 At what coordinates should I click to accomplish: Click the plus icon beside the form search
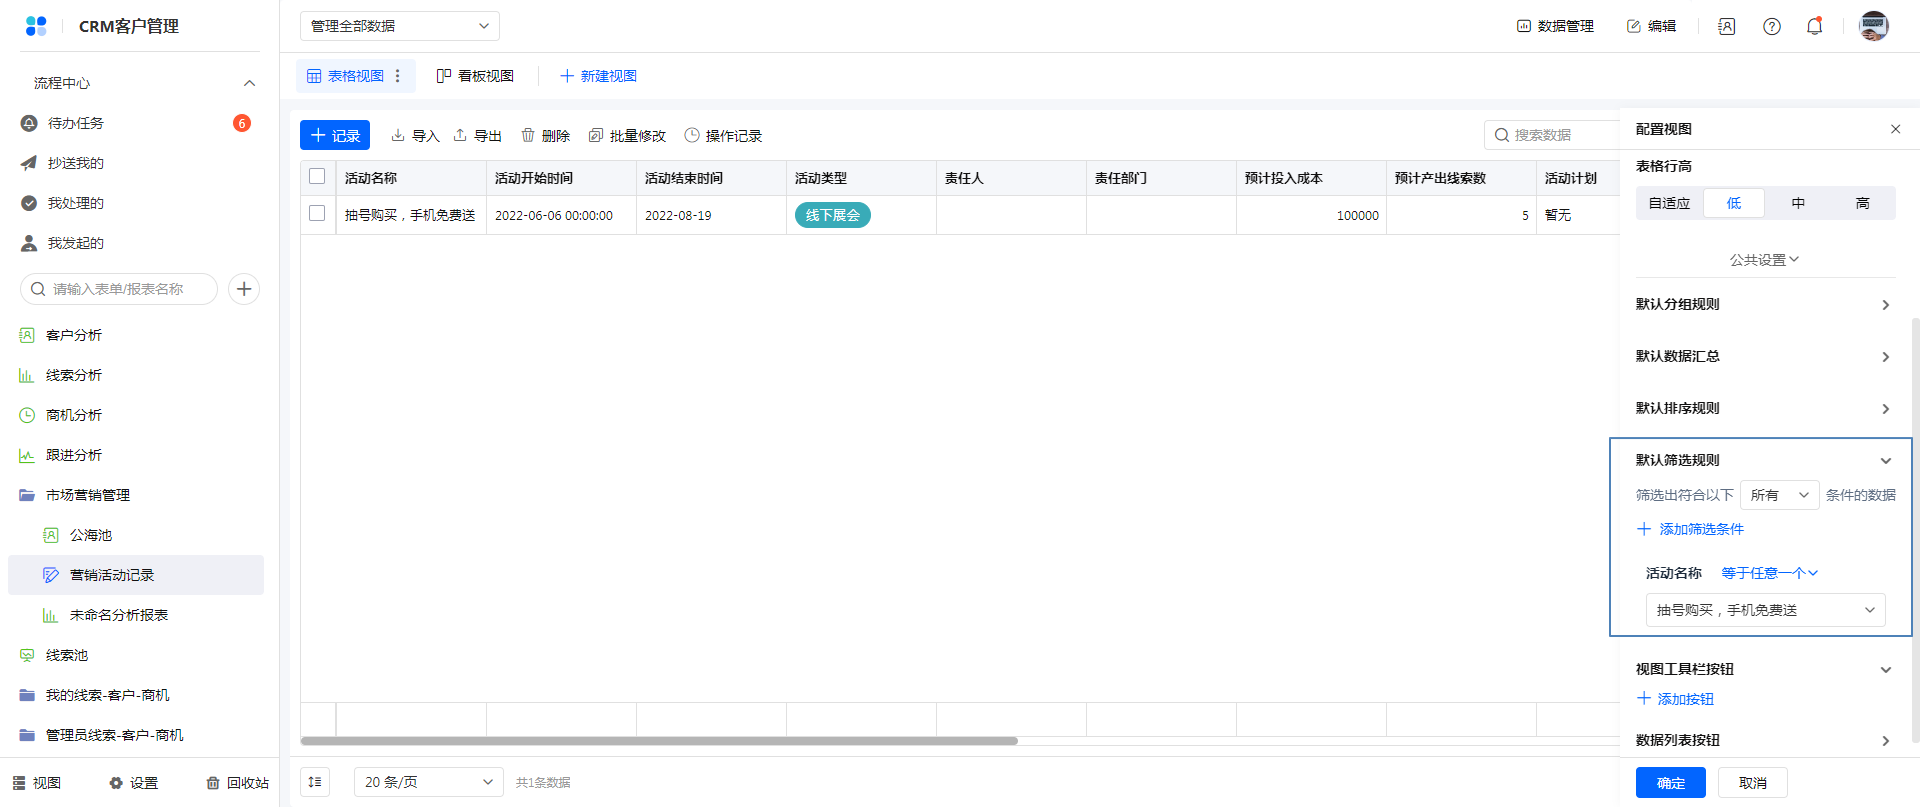[x=244, y=289]
